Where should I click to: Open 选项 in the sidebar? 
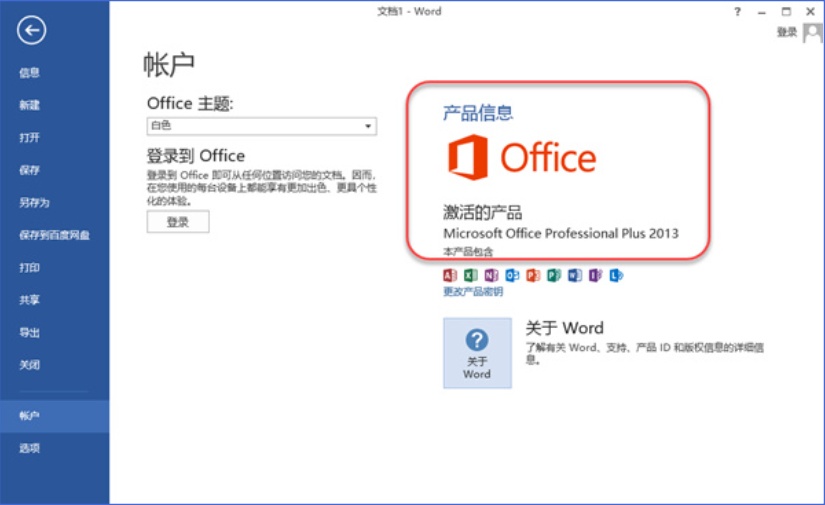point(29,448)
